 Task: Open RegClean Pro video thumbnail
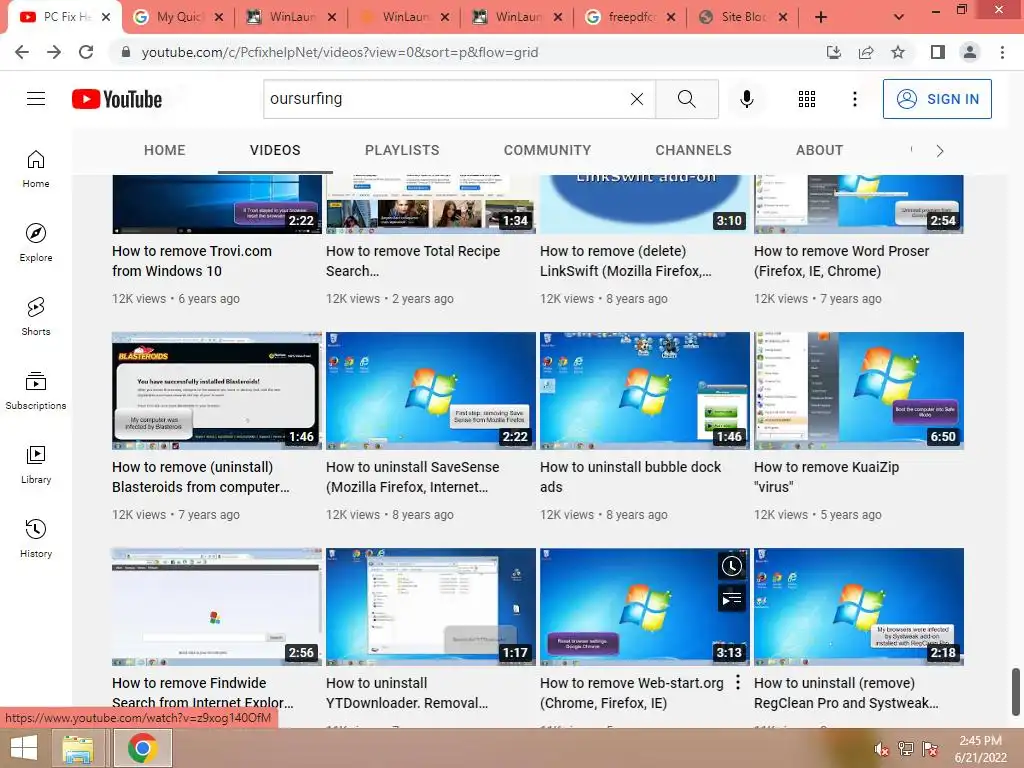pyautogui.click(x=859, y=607)
